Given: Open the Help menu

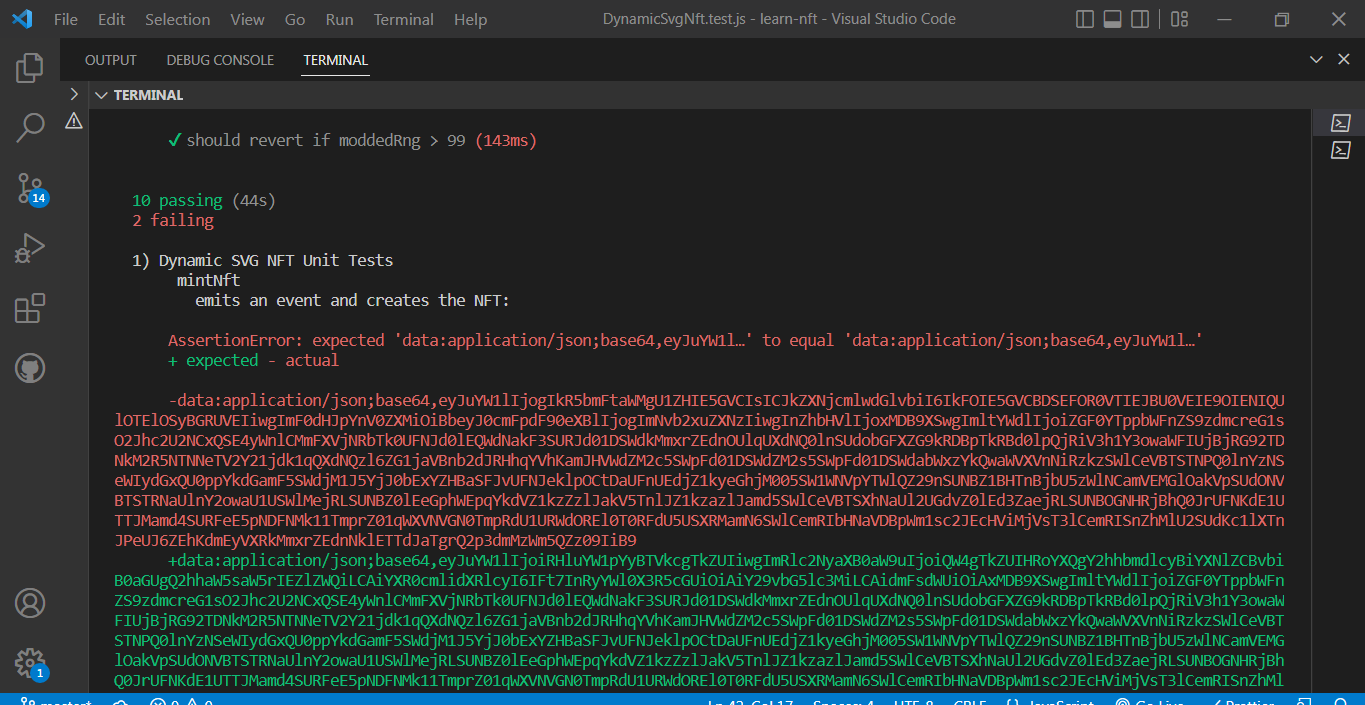Looking at the screenshot, I should click(470, 19).
